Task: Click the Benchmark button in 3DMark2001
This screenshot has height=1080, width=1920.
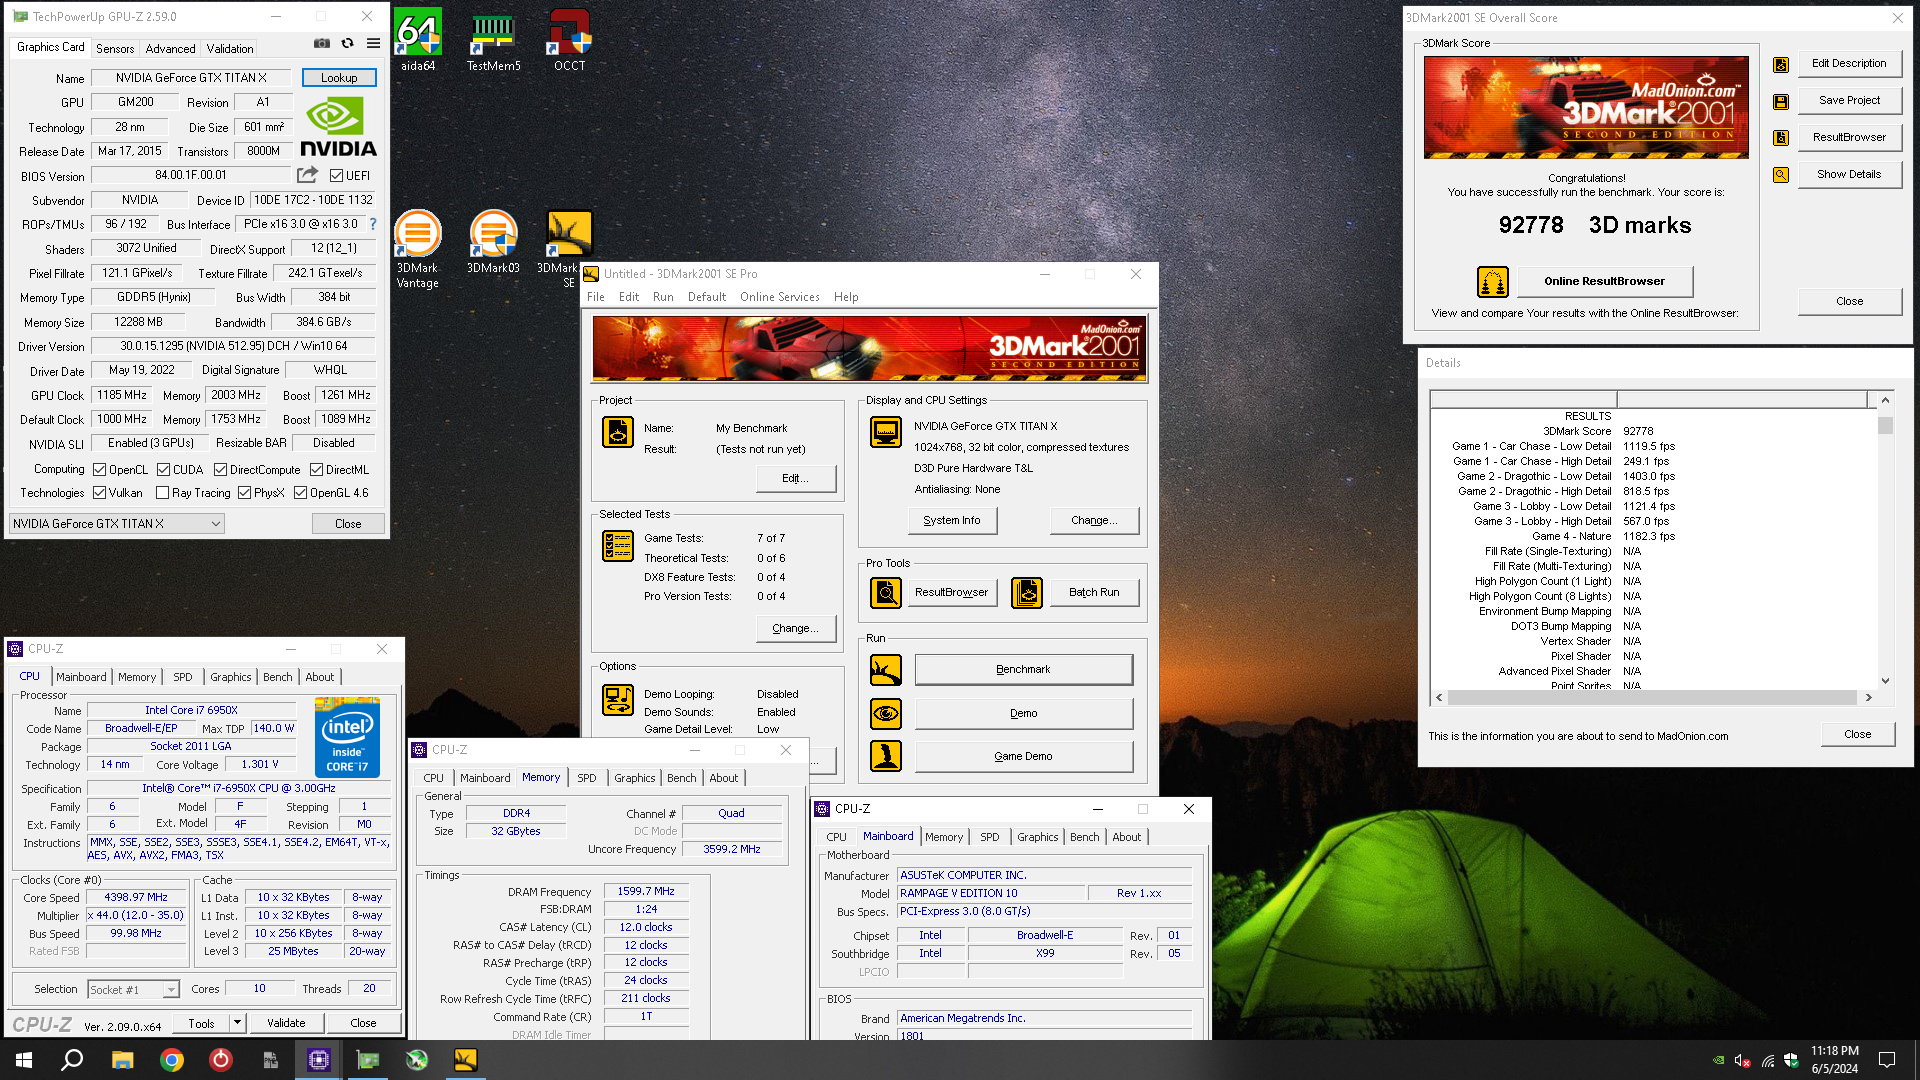Action: [x=1023, y=670]
